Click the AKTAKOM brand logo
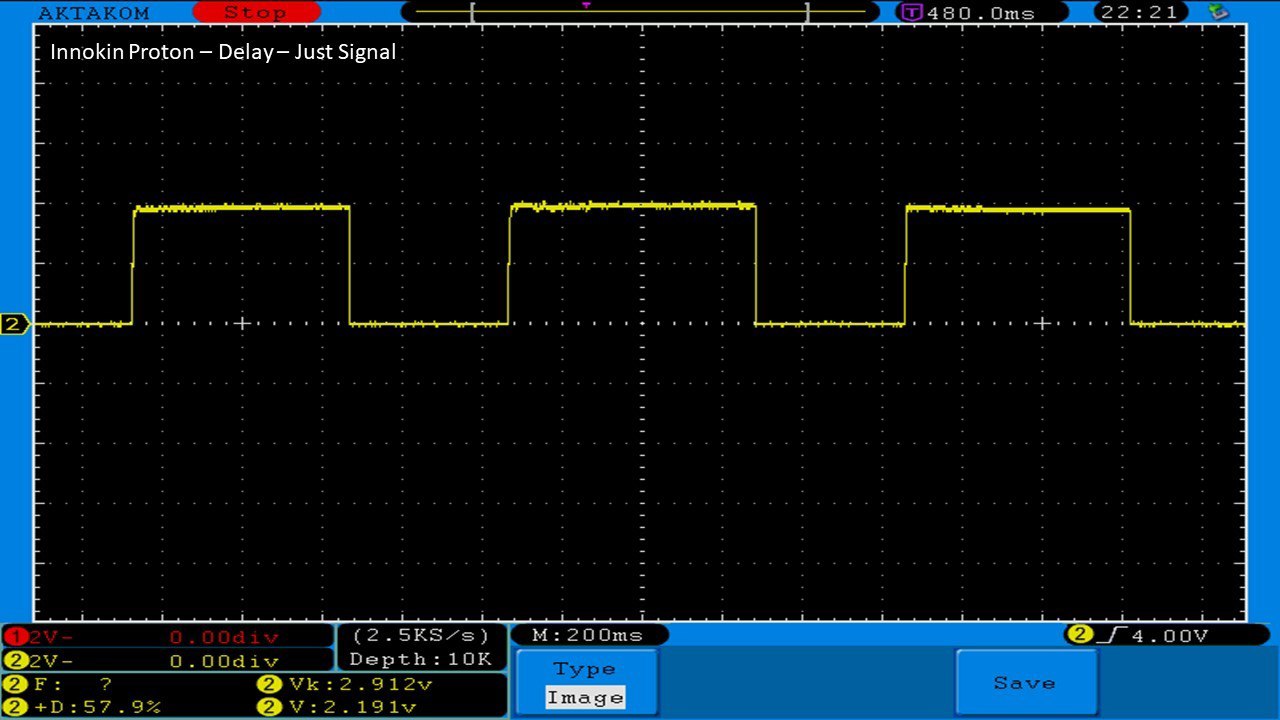This screenshot has height=720, width=1280. click(x=93, y=13)
